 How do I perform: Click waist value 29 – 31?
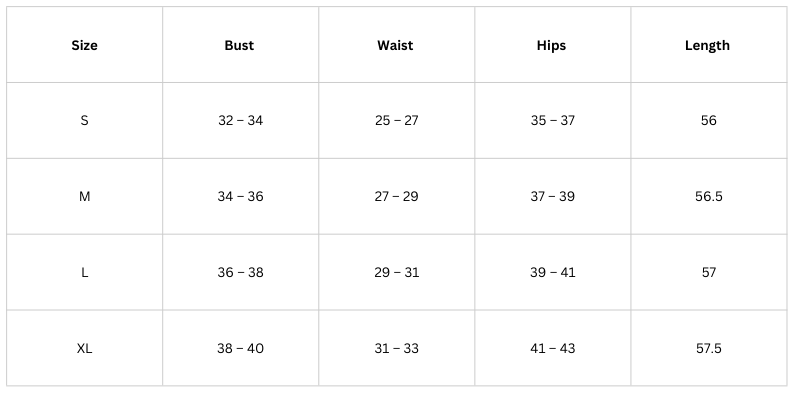tap(396, 272)
